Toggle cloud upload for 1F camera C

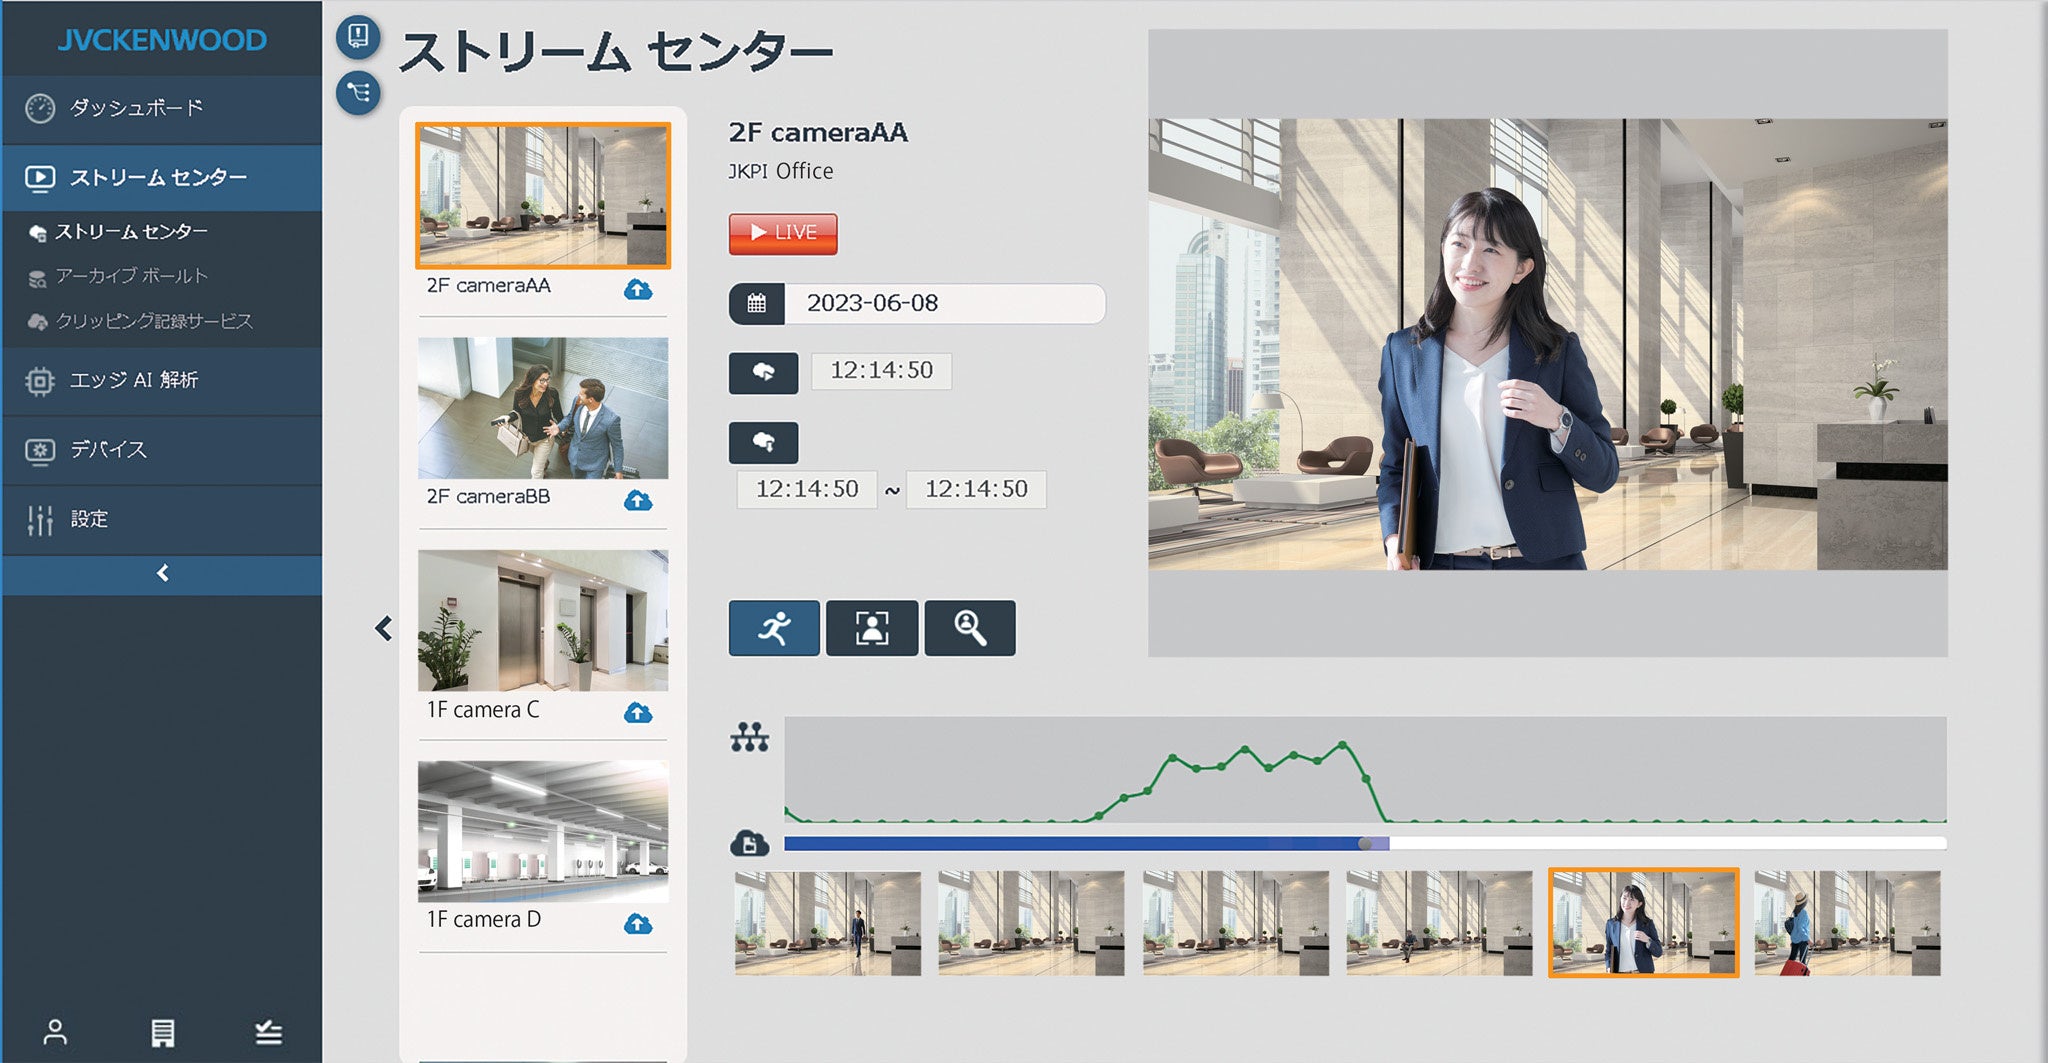[640, 713]
